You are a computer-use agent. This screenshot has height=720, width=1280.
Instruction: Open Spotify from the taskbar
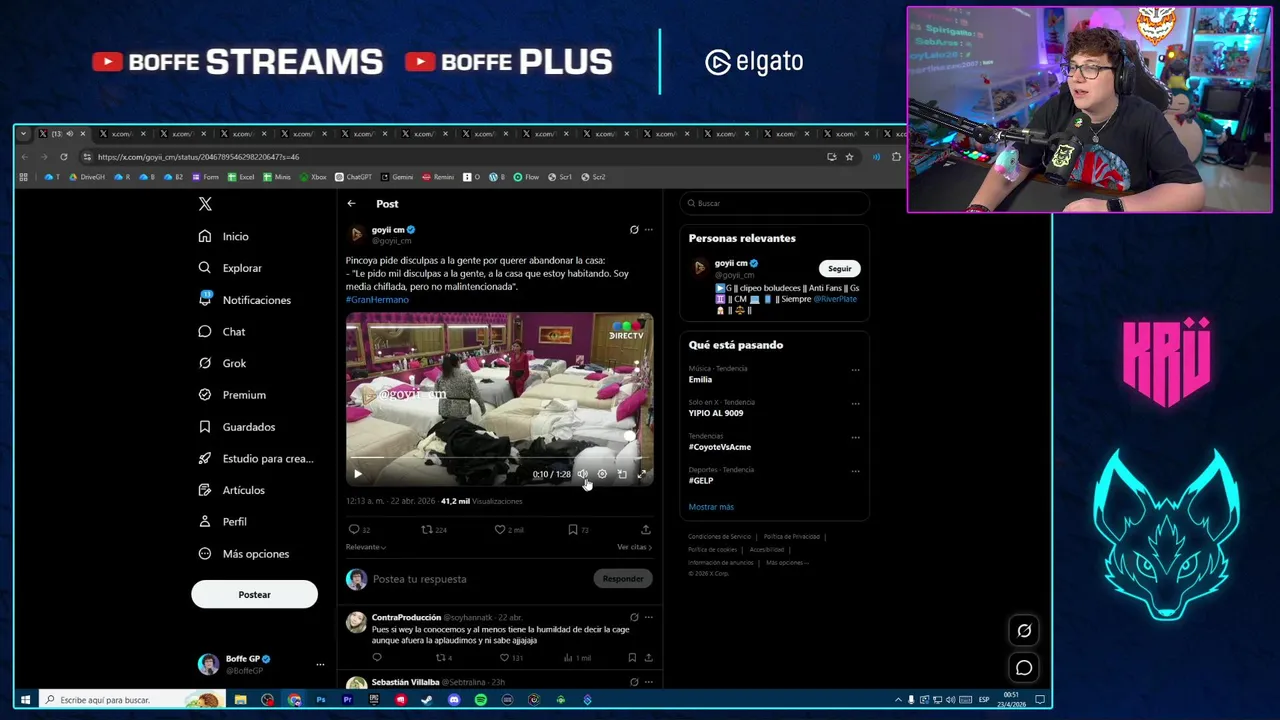coord(480,700)
